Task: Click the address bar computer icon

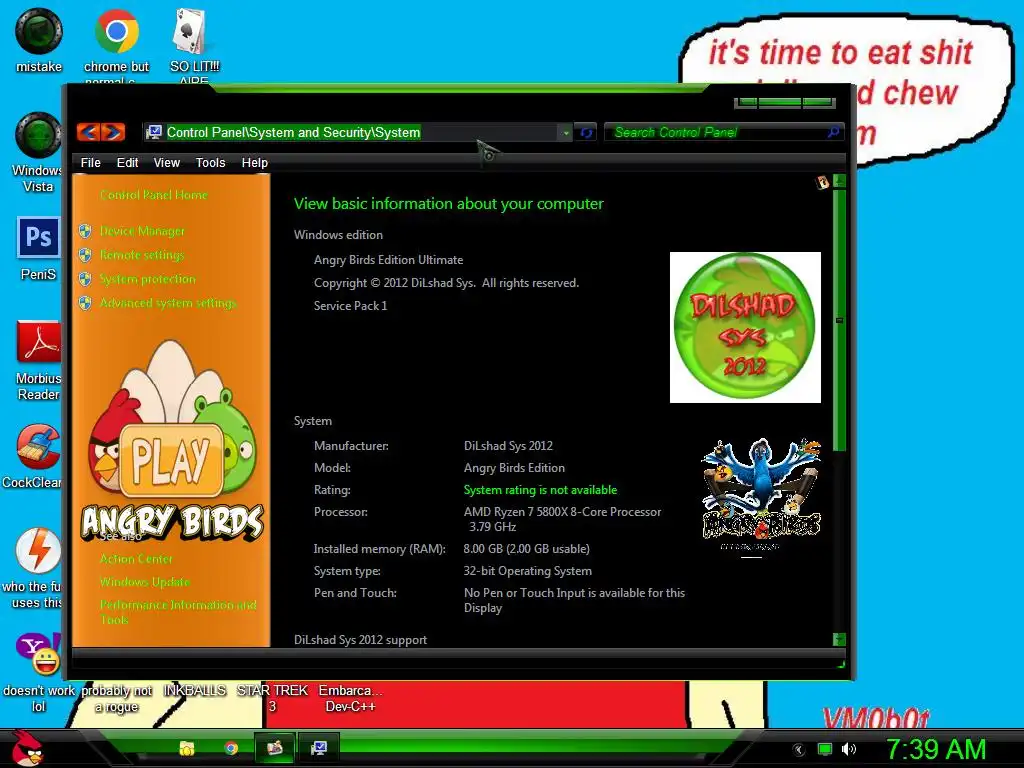Action: [x=154, y=133]
